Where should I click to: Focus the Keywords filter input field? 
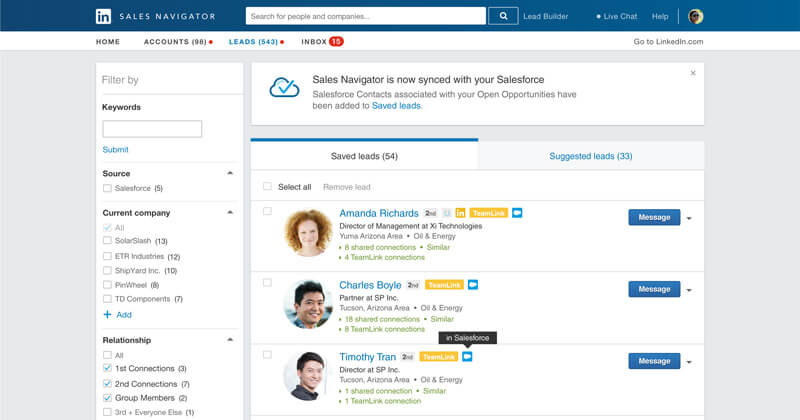(152, 129)
